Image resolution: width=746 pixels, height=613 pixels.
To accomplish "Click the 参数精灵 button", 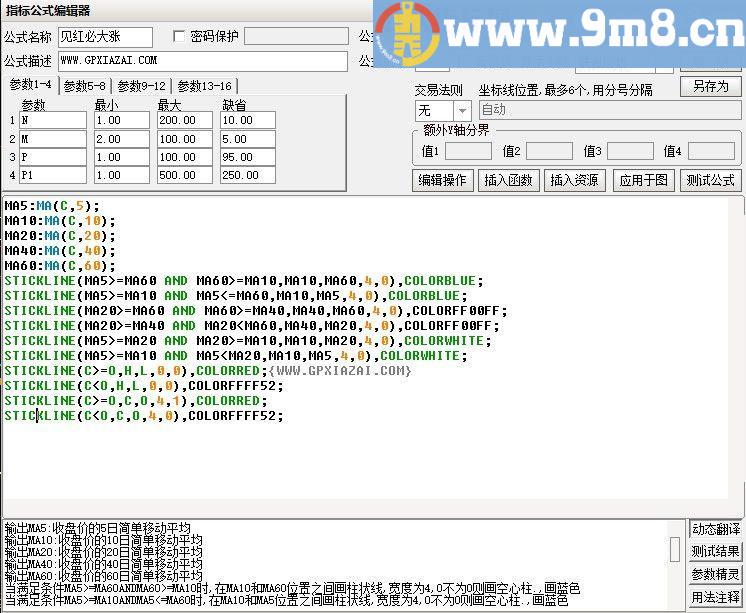I will (x=716, y=575).
